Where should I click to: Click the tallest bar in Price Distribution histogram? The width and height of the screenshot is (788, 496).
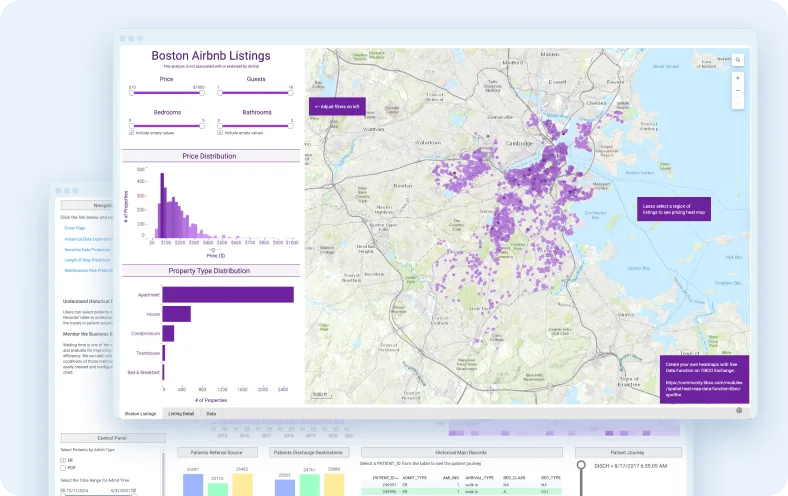point(162,206)
